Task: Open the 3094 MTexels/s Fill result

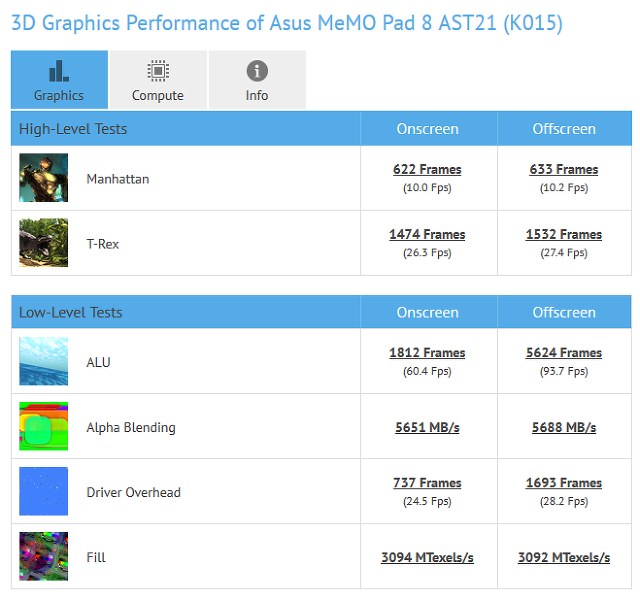Action: click(427, 558)
